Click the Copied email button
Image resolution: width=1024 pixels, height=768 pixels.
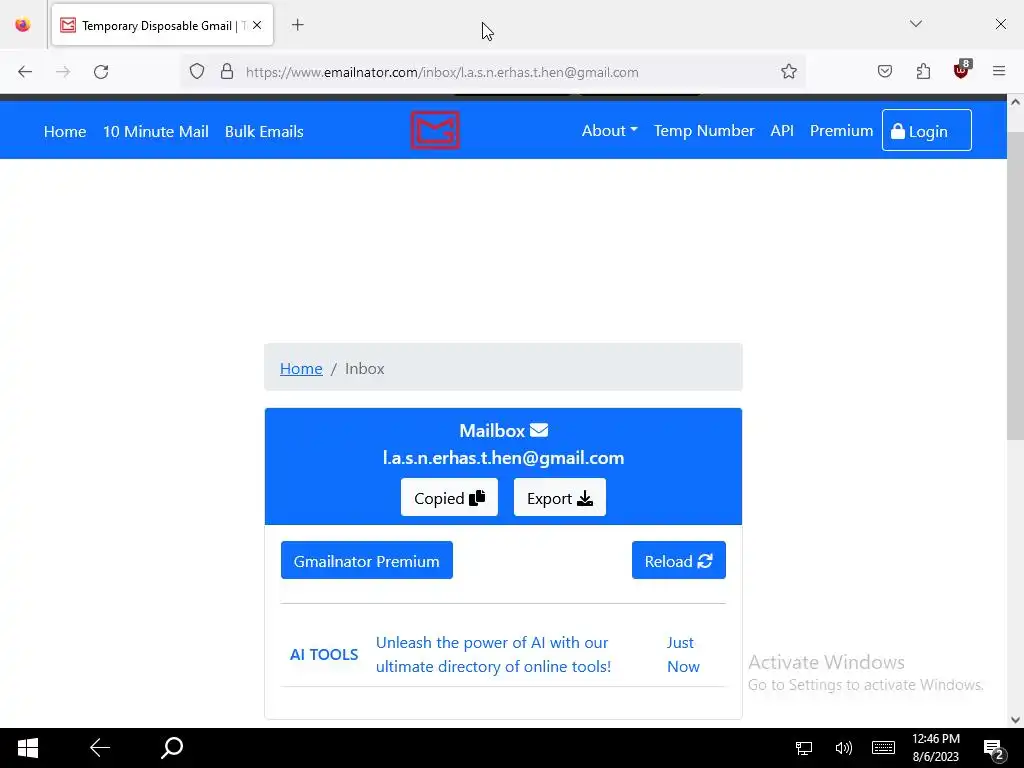(x=449, y=498)
